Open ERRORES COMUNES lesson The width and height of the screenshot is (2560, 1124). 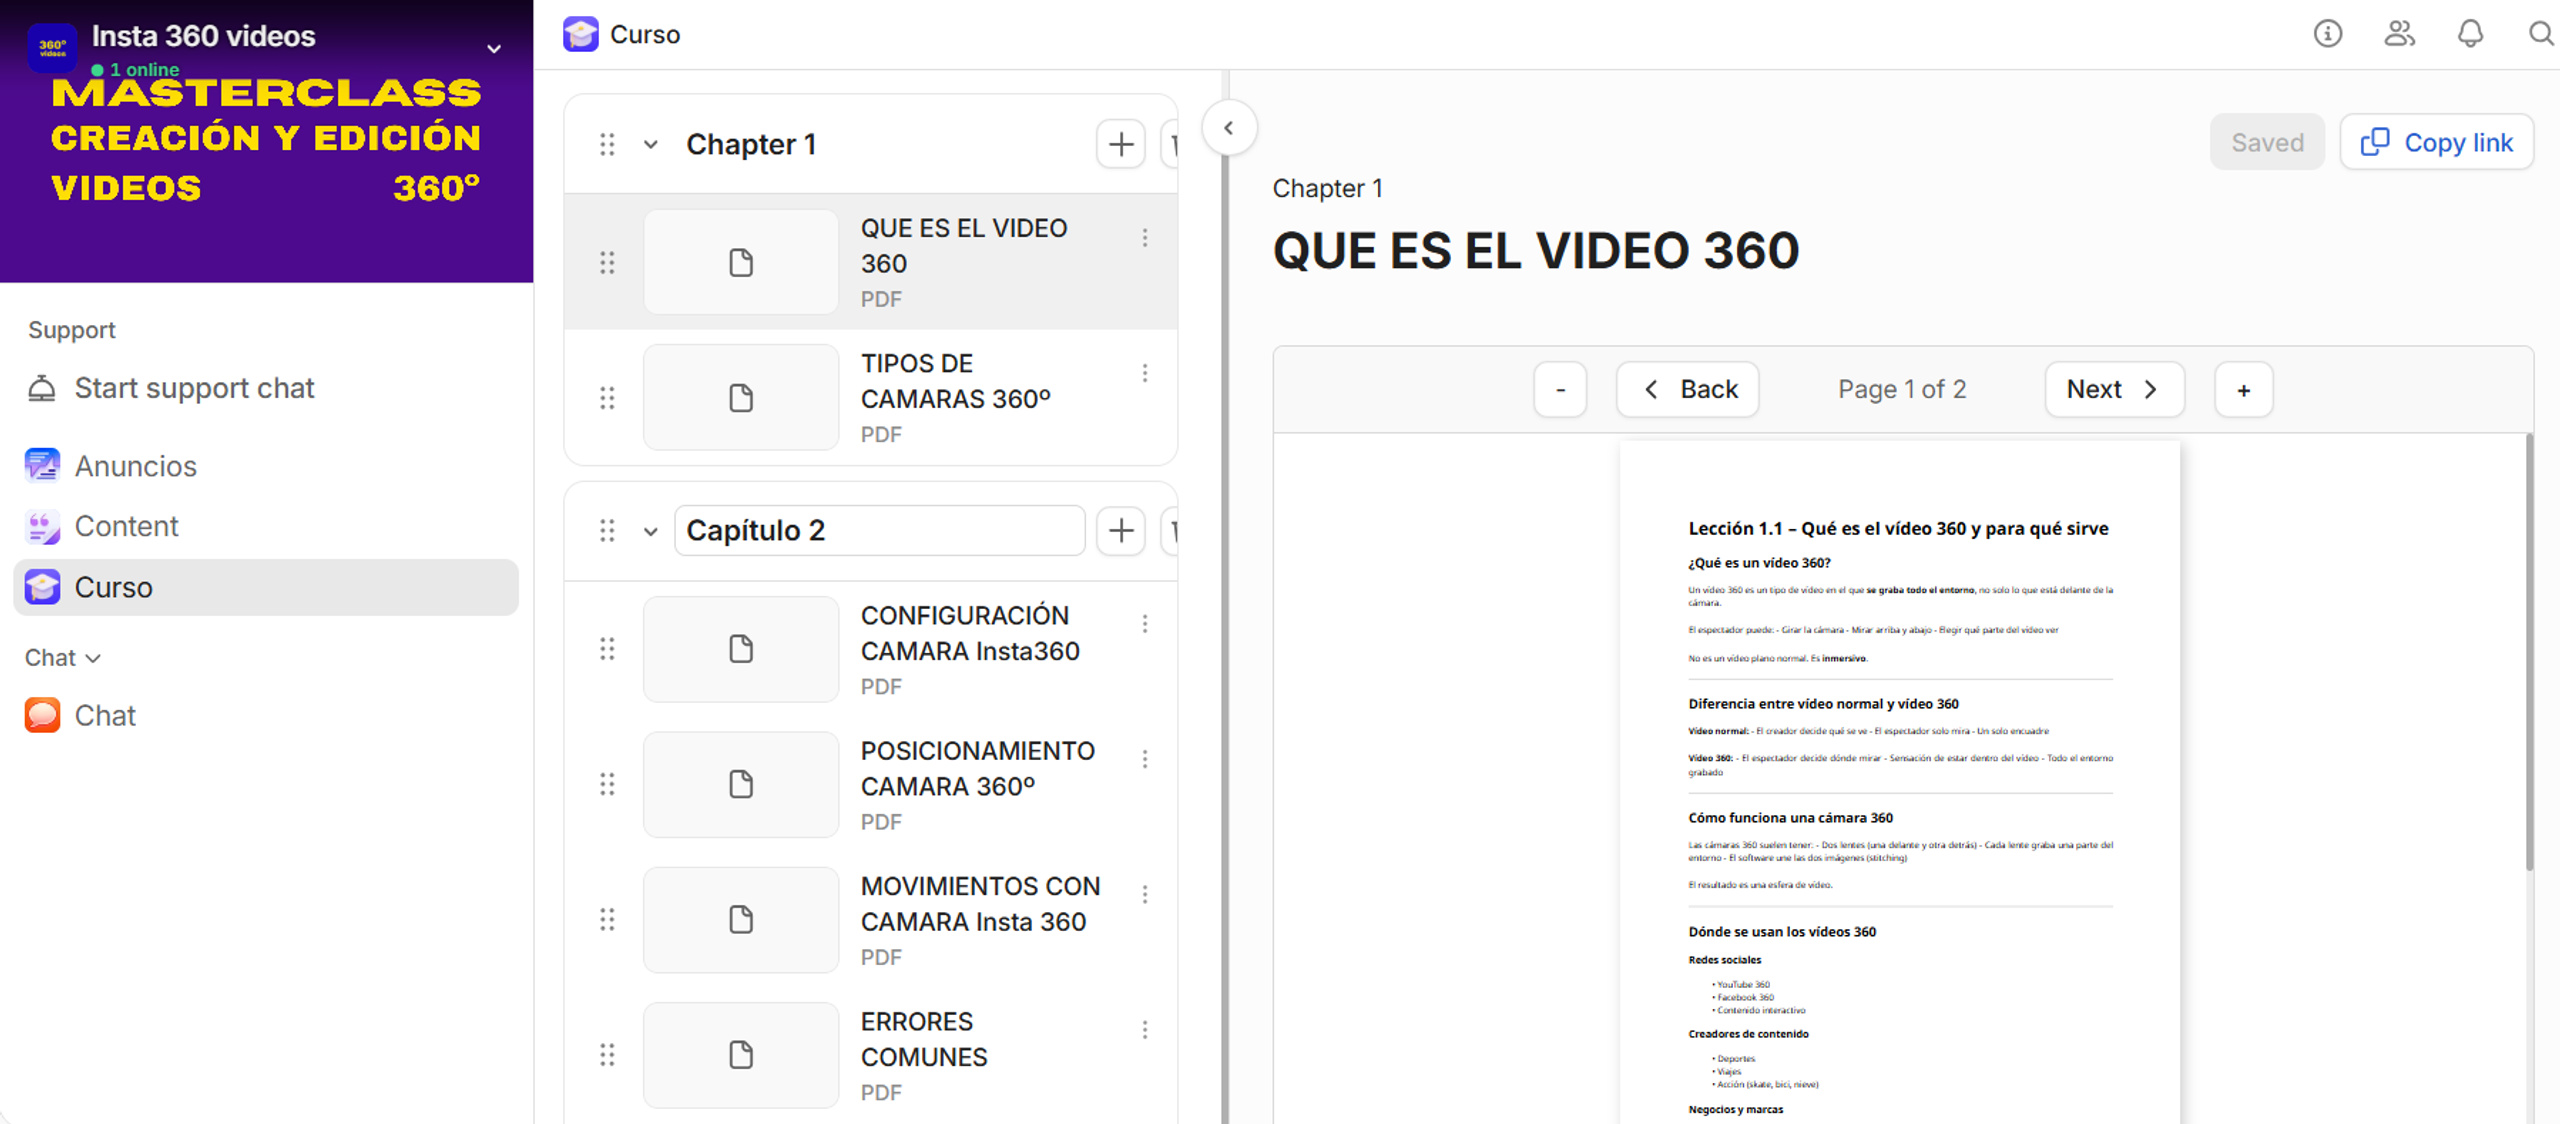pos(871,1055)
